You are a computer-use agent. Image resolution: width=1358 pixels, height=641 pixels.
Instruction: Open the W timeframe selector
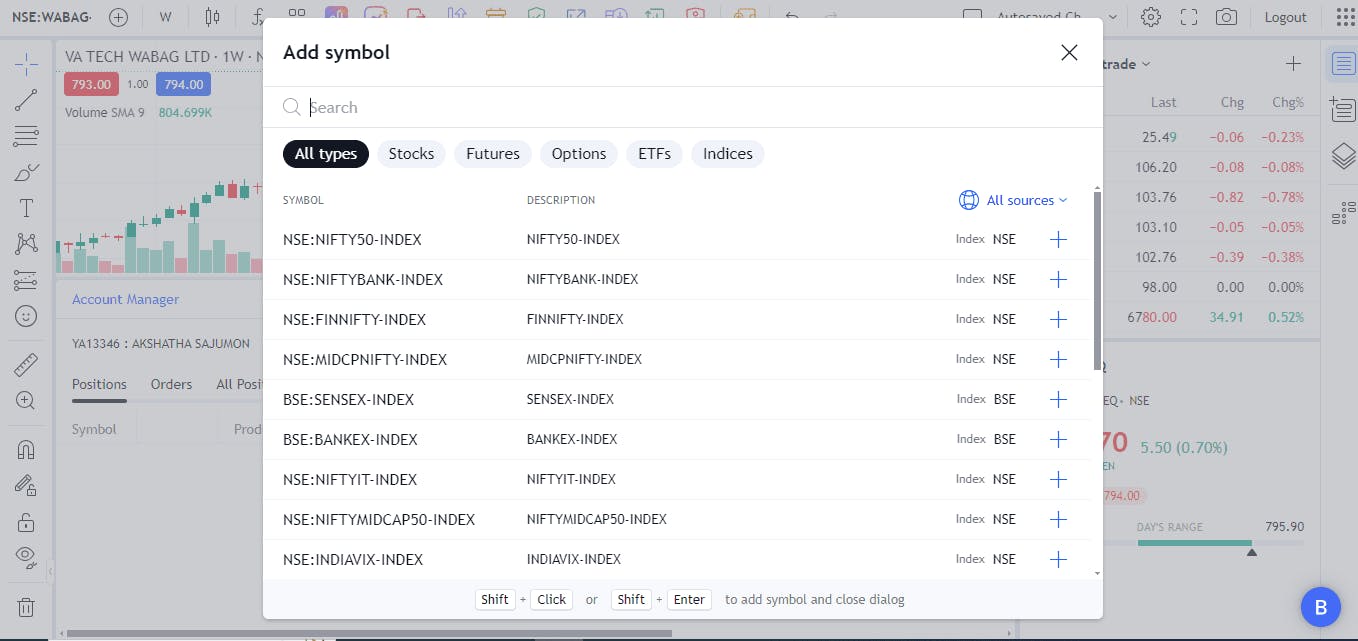[165, 17]
